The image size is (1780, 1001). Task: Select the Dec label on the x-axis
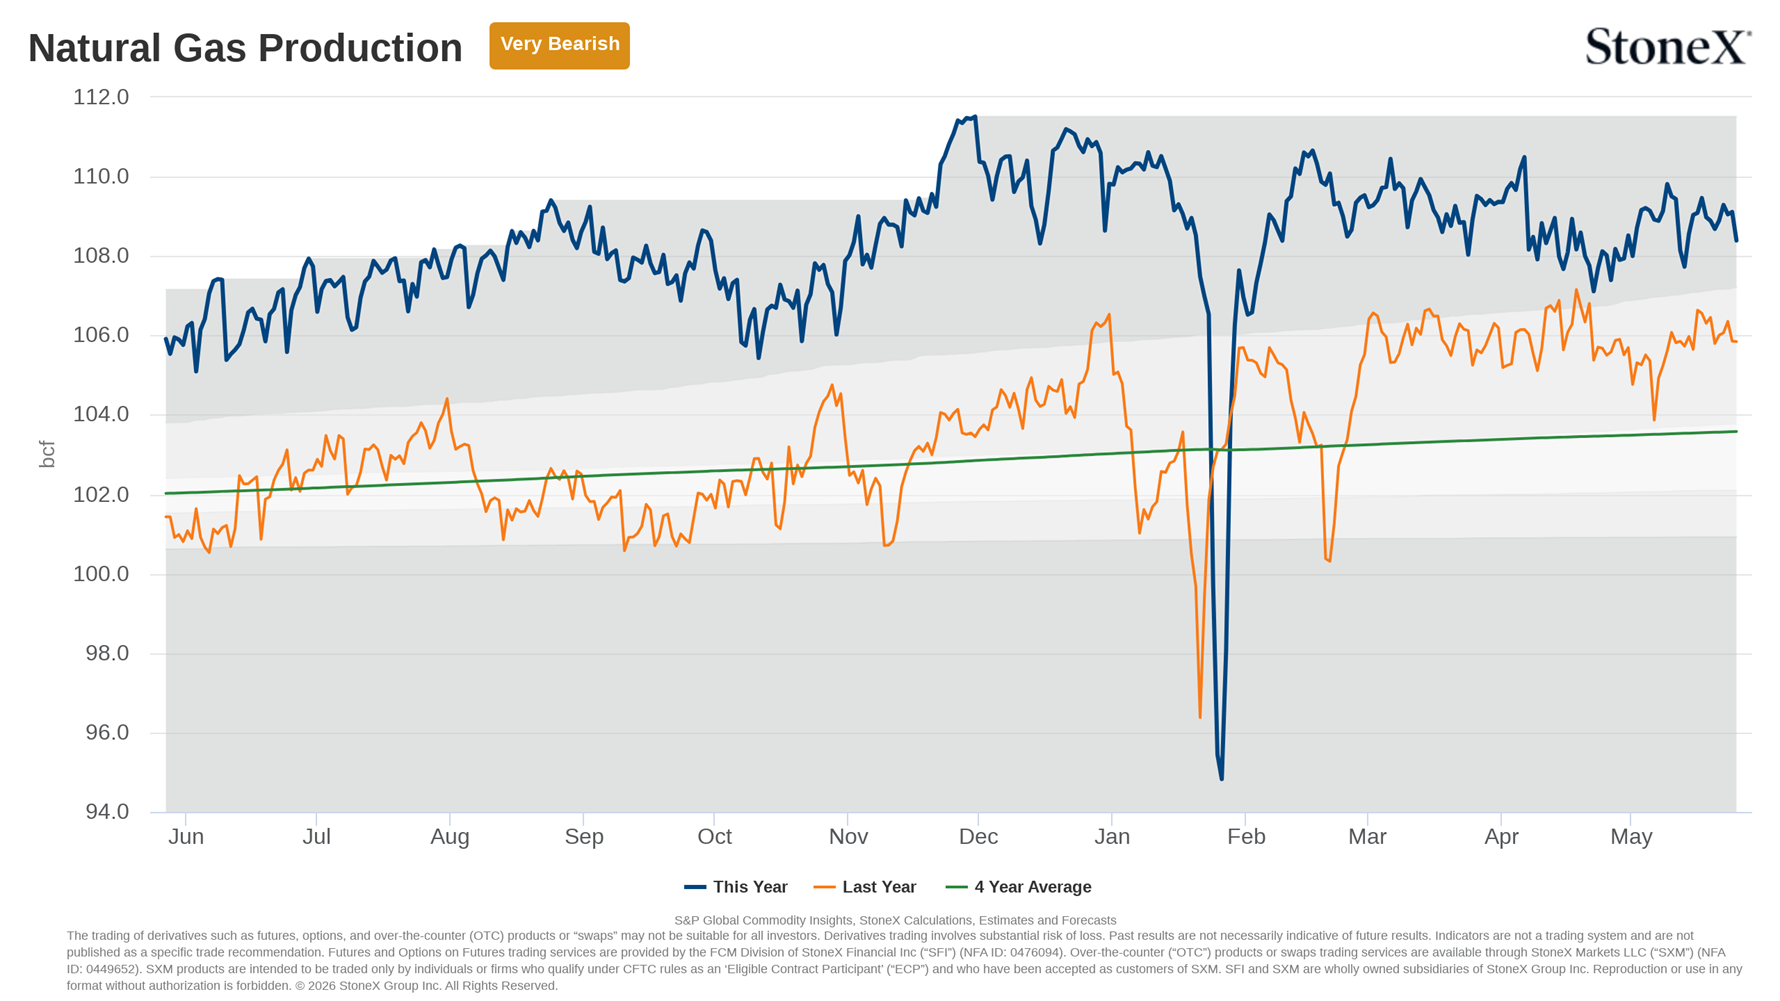click(x=978, y=837)
